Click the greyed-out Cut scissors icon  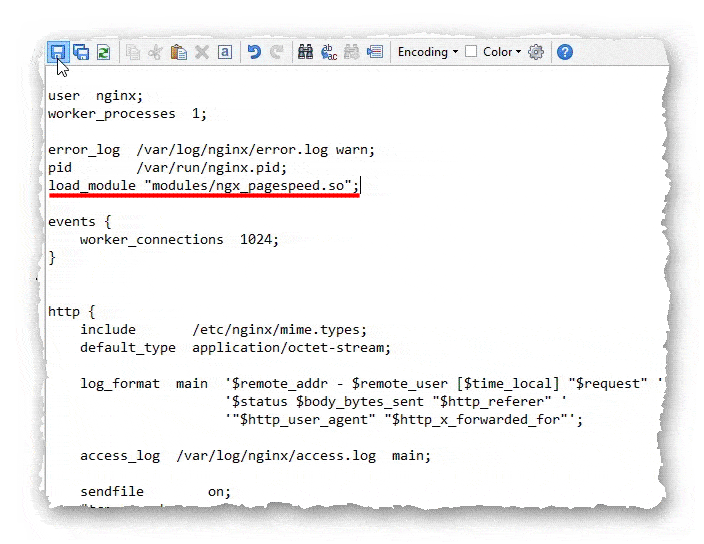[x=155, y=52]
